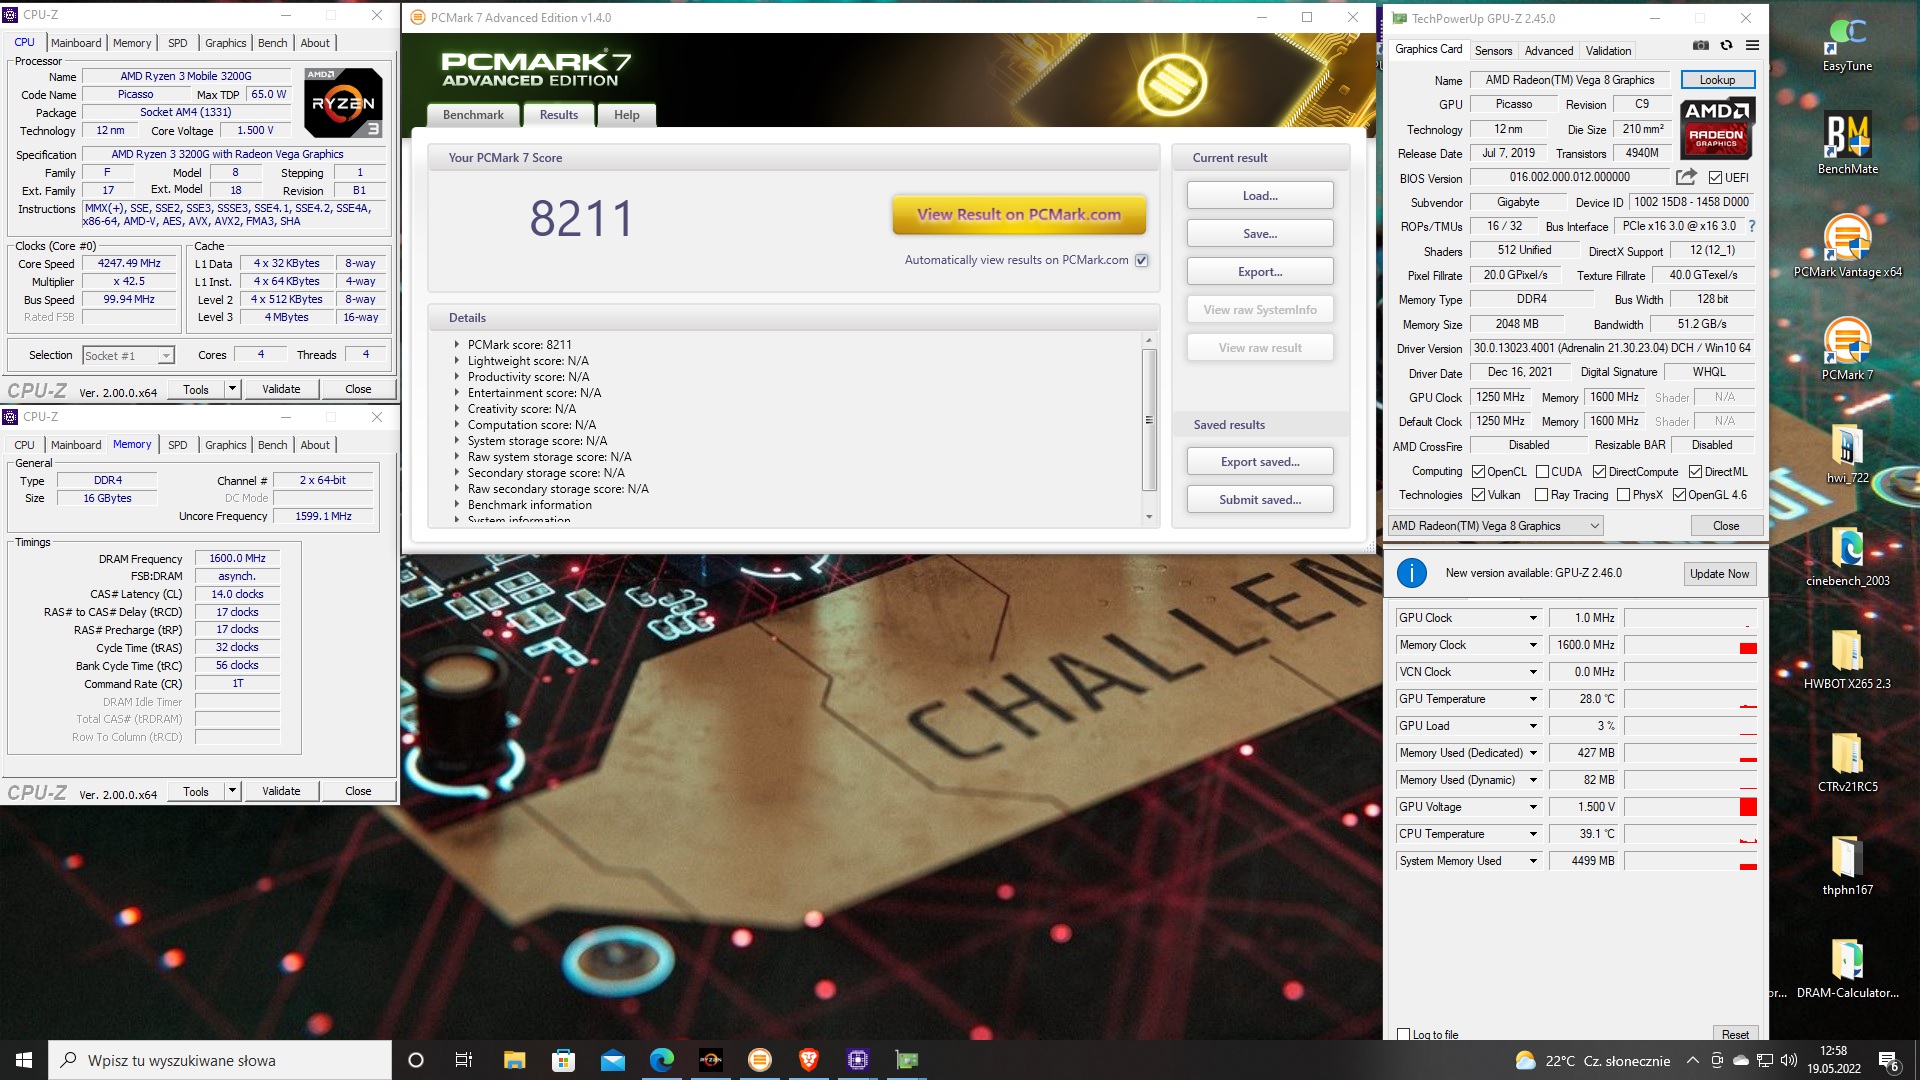Screen dimensions: 1920x1080
Task: Open PCMark Vantage x64 desktop icon
Action: coord(1847,245)
